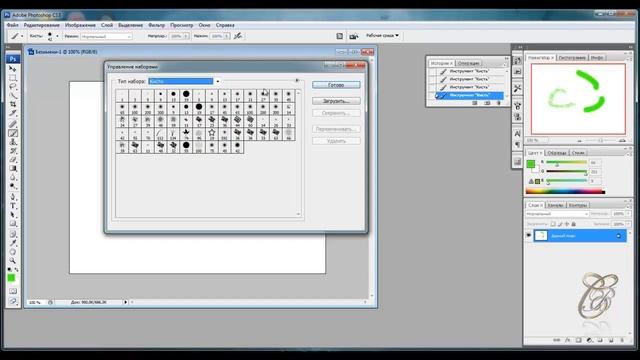640x360 pixels.
Task: Set history brush source on first state
Action: point(432,71)
